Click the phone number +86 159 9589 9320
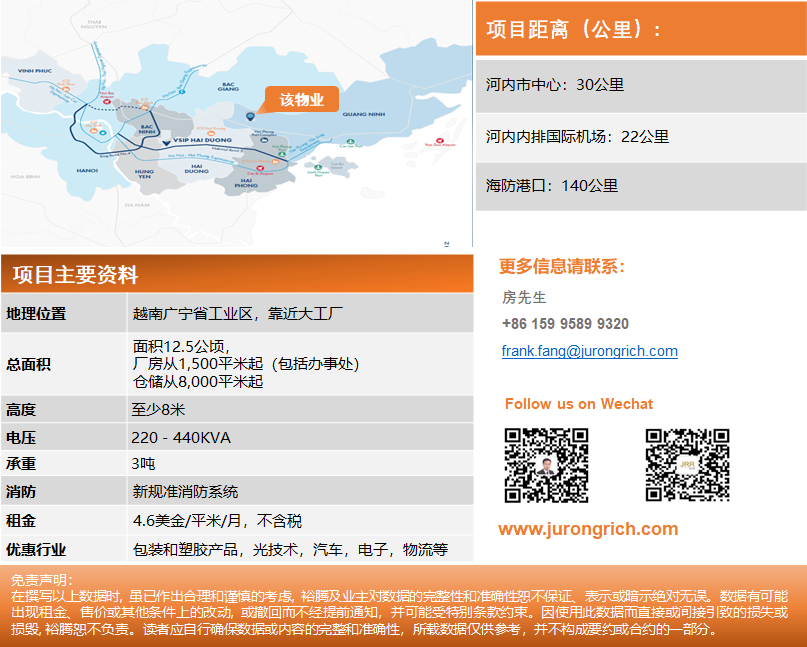 565,324
